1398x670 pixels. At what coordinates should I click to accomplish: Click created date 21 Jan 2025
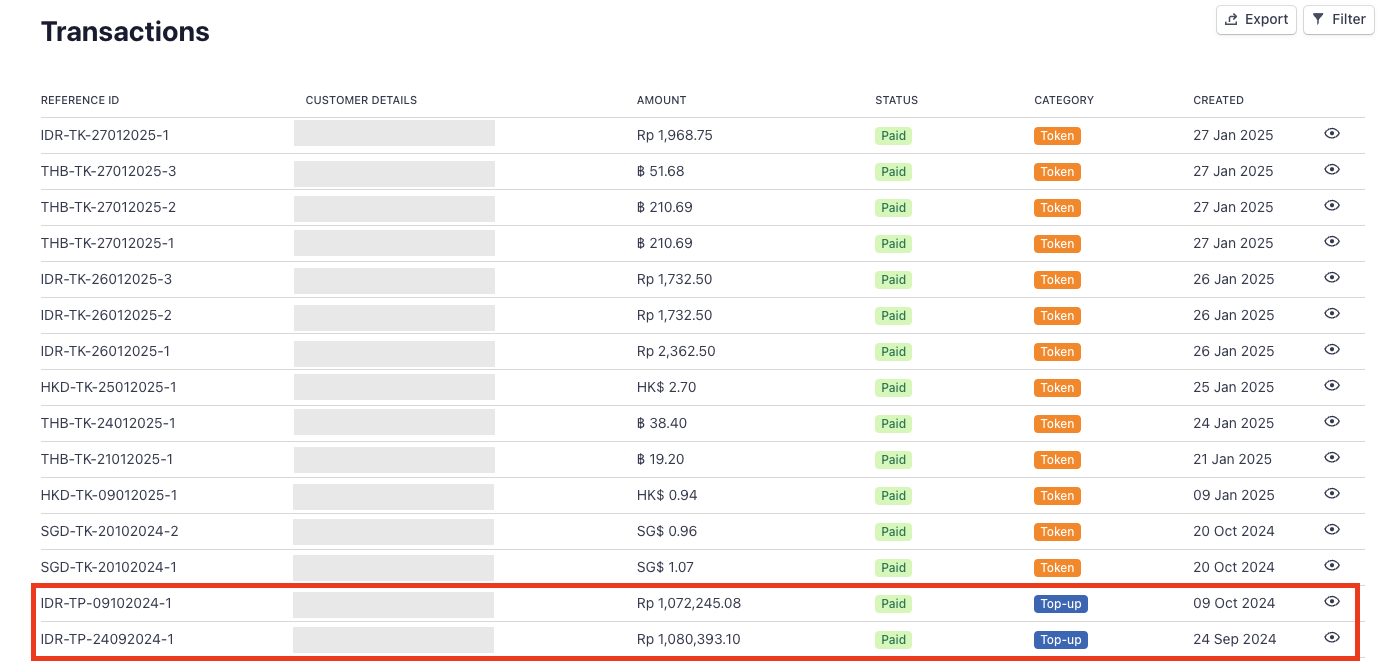[x=1233, y=459]
